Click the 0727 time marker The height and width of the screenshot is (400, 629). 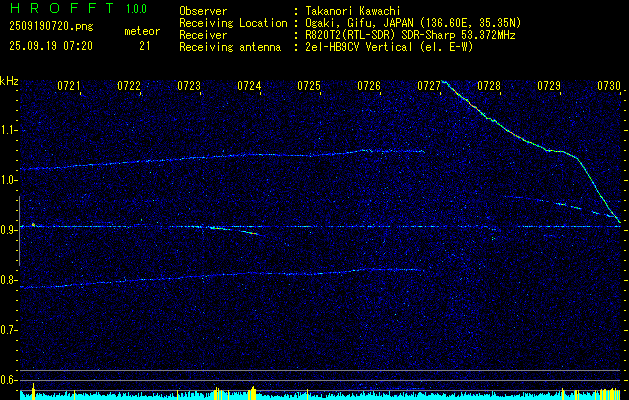(429, 87)
